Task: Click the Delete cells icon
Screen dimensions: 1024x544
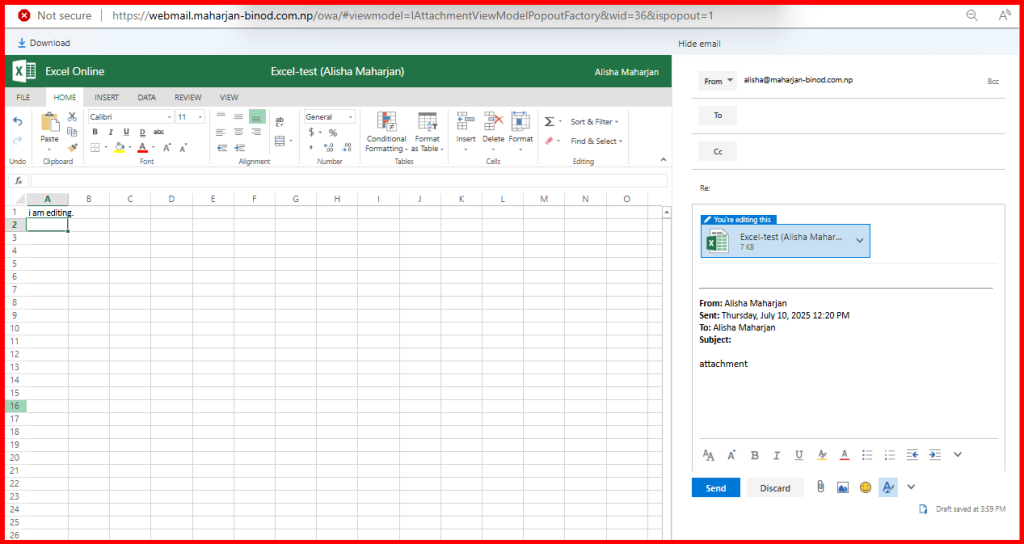Action: pos(493,122)
